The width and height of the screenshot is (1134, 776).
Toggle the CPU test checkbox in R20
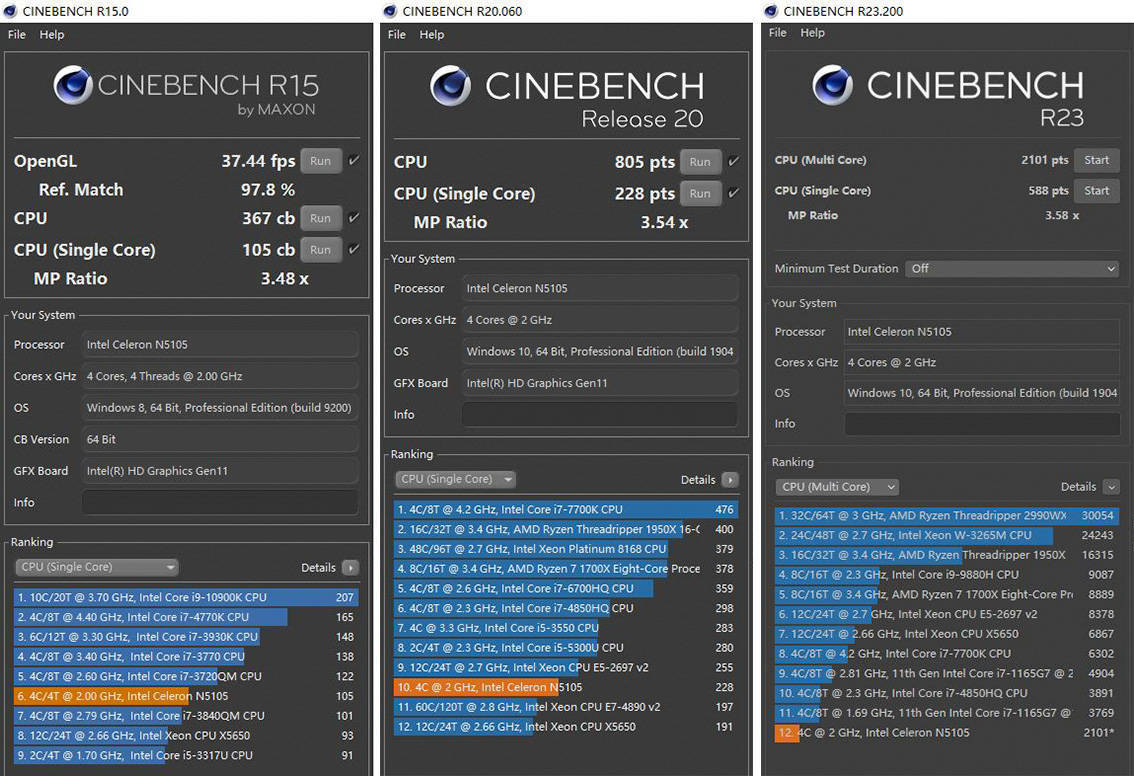pyautogui.click(x=733, y=161)
